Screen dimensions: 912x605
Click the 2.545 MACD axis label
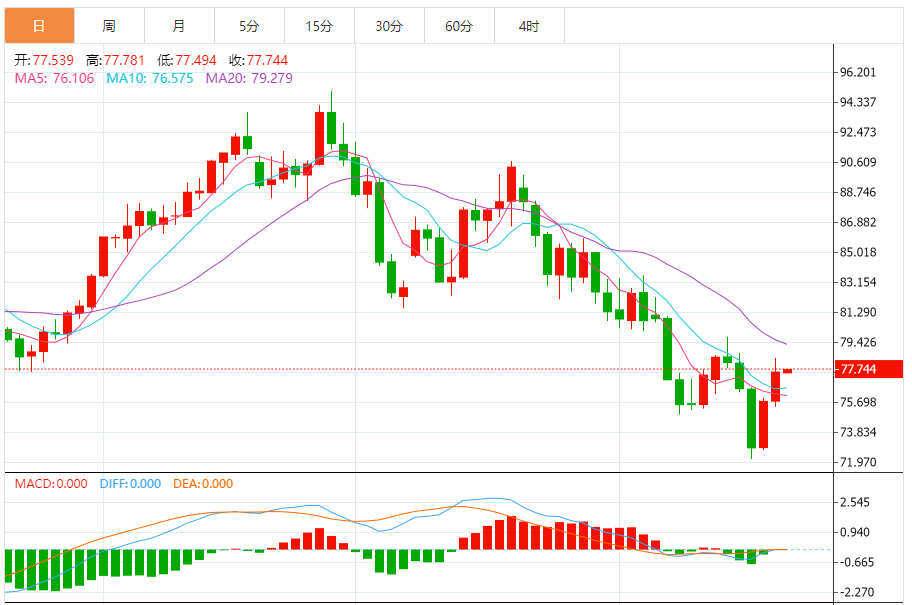855,503
